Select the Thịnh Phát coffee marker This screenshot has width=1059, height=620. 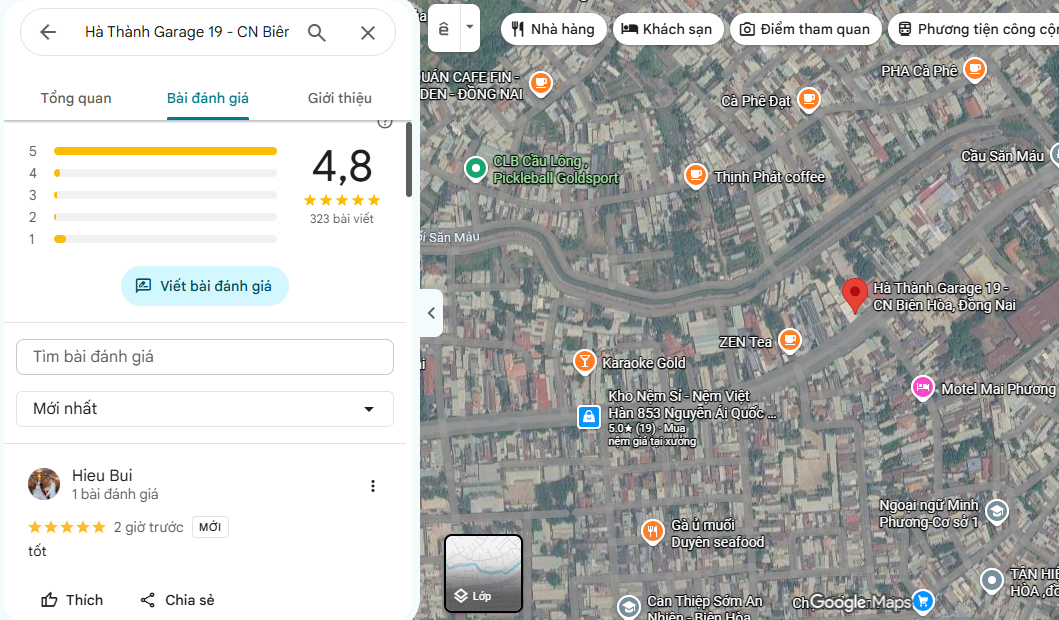click(x=696, y=176)
